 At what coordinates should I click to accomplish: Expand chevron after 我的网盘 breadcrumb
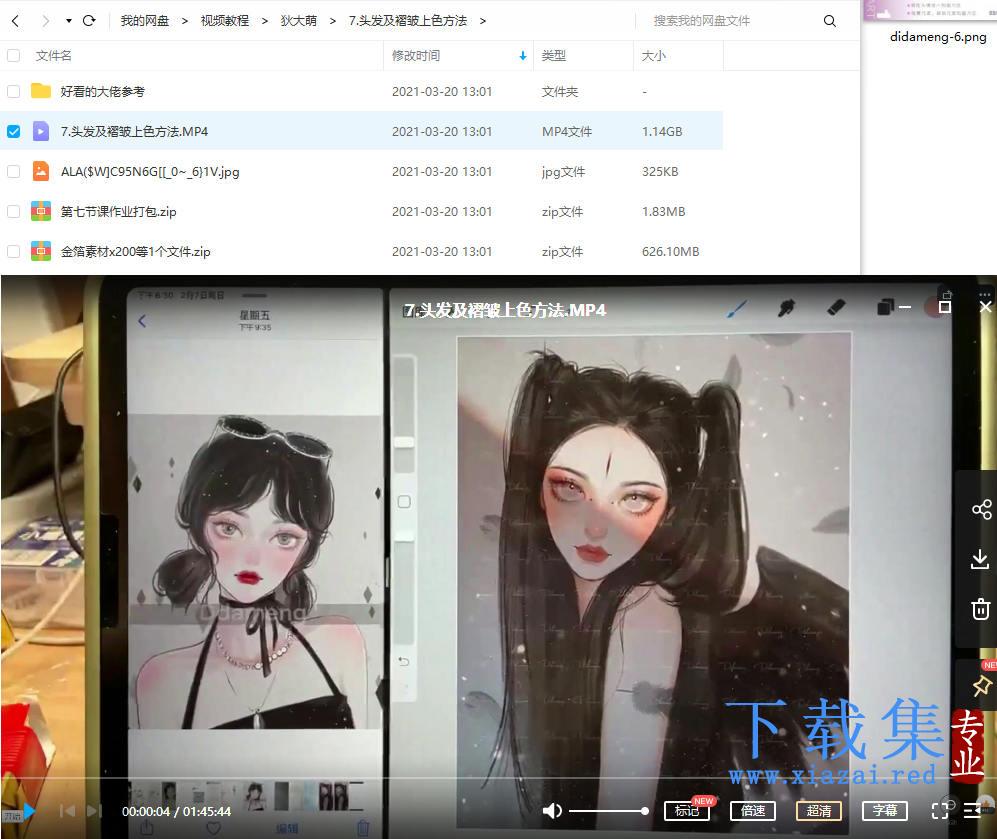[185, 21]
